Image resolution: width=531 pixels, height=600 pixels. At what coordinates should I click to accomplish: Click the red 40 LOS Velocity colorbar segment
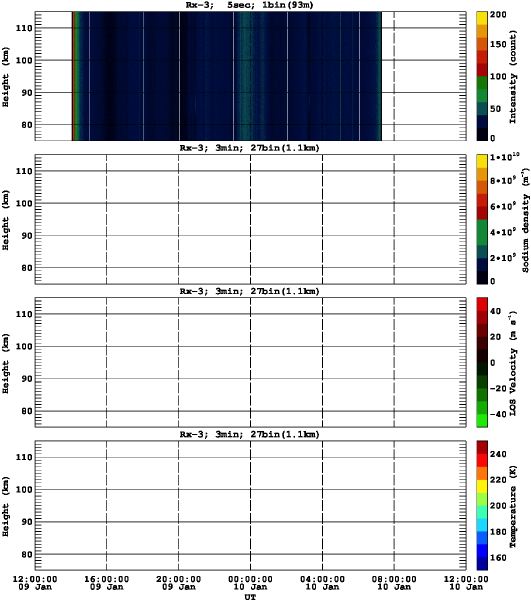click(x=482, y=304)
